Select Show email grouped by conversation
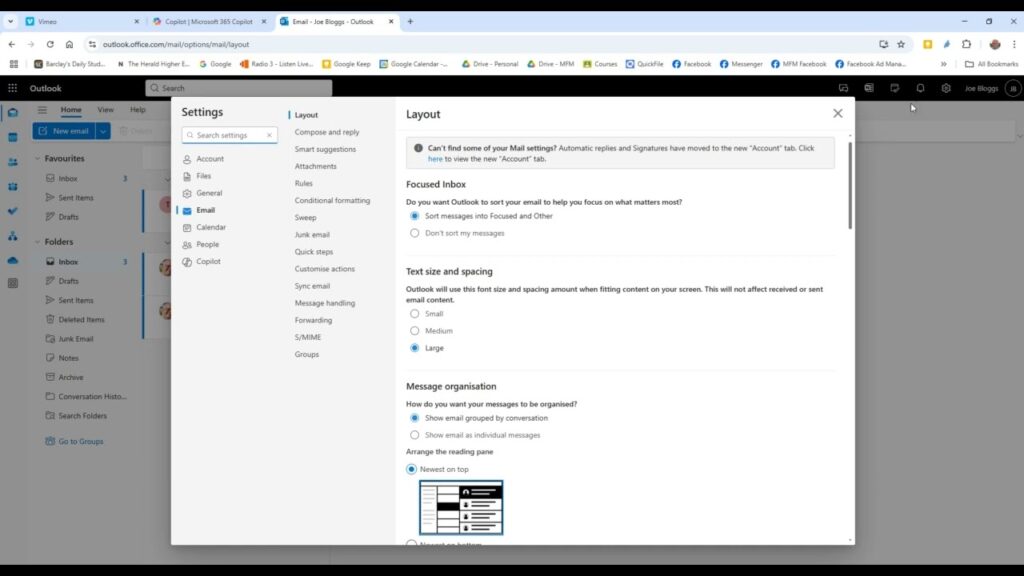The height and width of the screenshot is (576, 1024). 415,418
